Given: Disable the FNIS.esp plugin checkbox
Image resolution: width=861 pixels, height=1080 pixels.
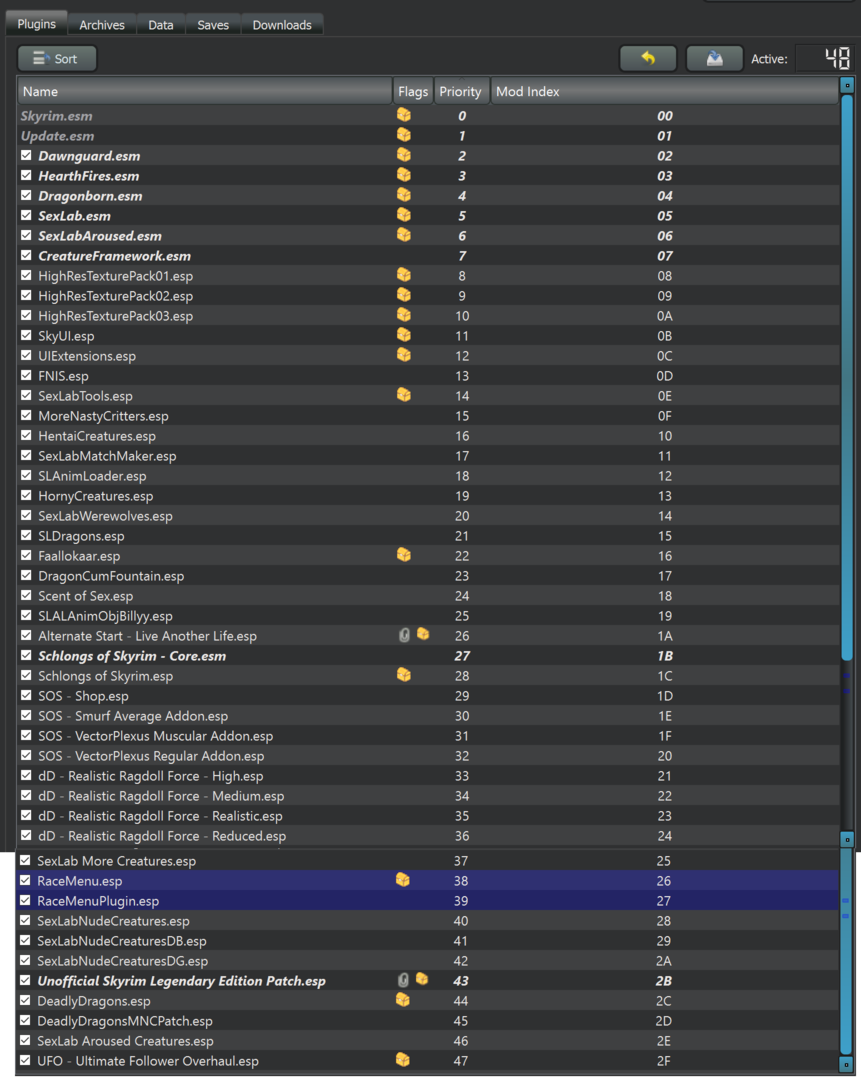Looking at the screenshot, I should point(26,375).
